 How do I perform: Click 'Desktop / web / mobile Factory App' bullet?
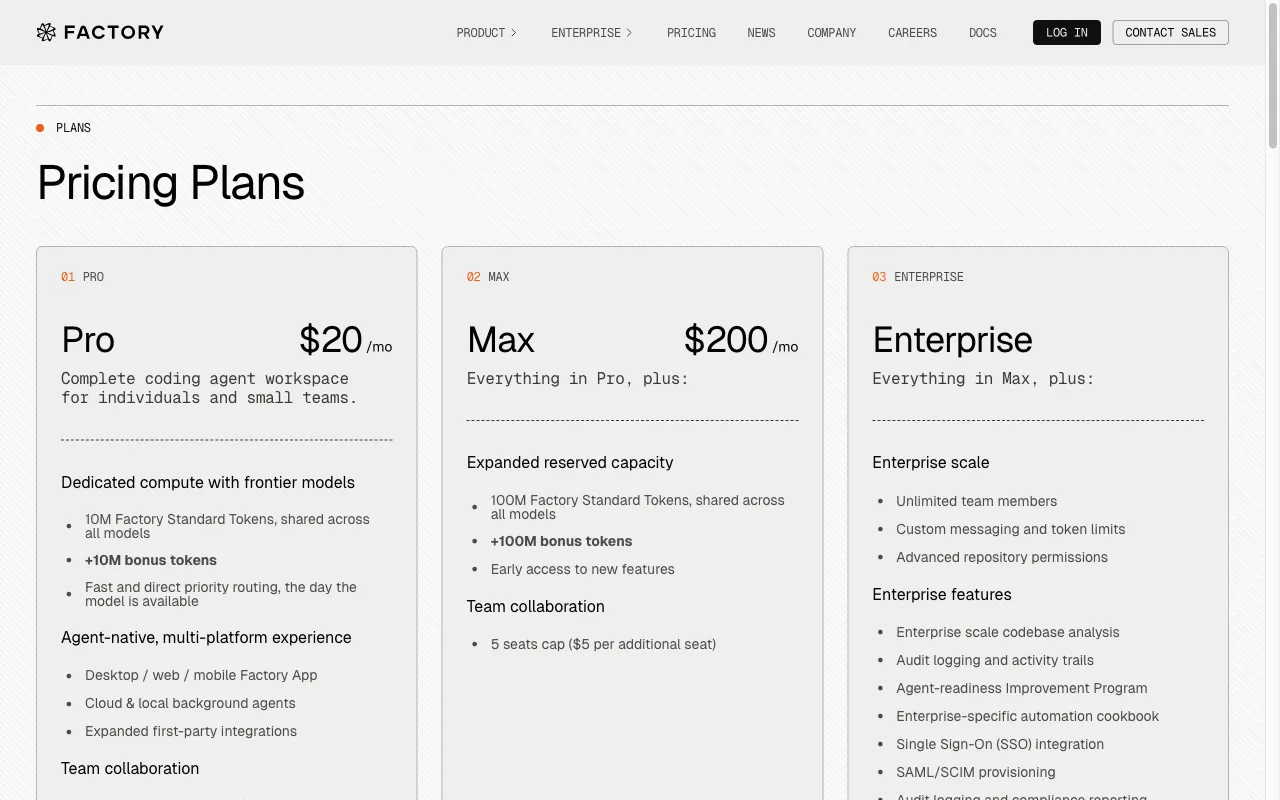tap(201, 676)
